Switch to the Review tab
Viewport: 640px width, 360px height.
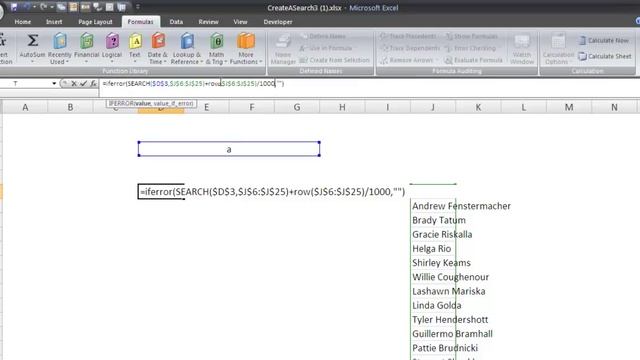pos(208,22)
